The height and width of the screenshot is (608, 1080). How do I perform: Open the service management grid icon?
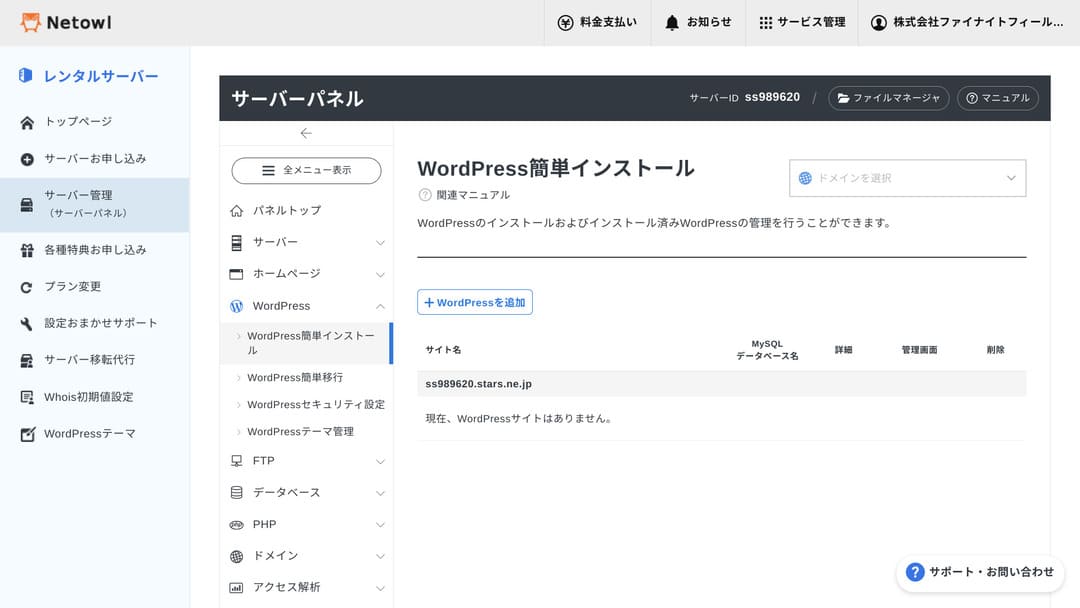click(766, 22)
